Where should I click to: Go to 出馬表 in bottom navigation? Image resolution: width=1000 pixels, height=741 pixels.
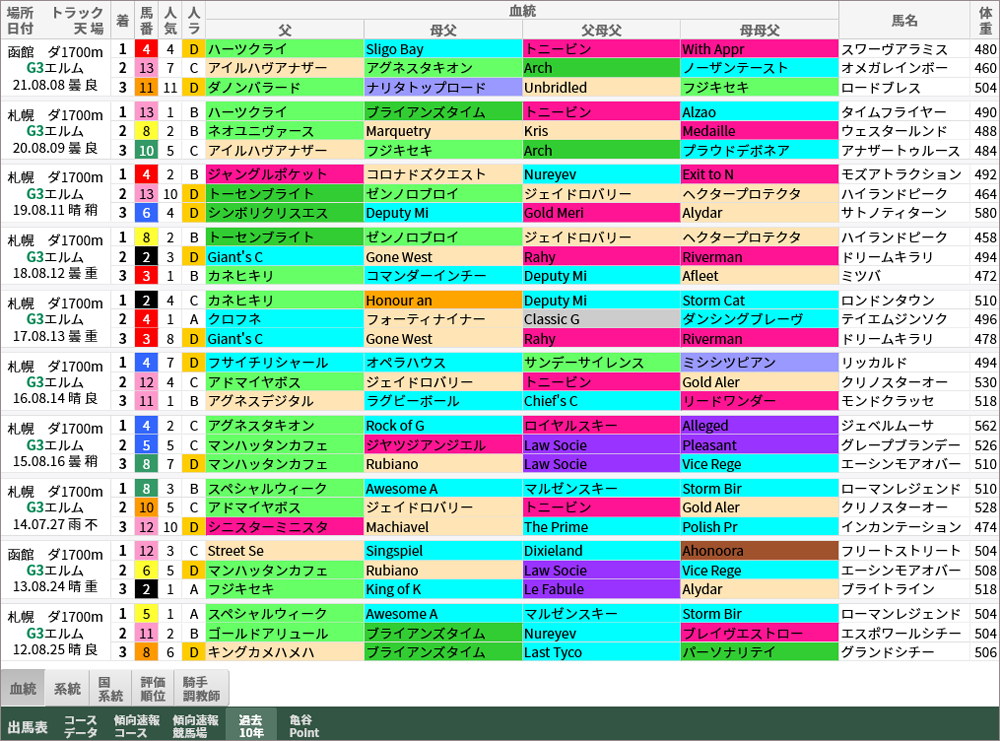click(x=27, y=726)
